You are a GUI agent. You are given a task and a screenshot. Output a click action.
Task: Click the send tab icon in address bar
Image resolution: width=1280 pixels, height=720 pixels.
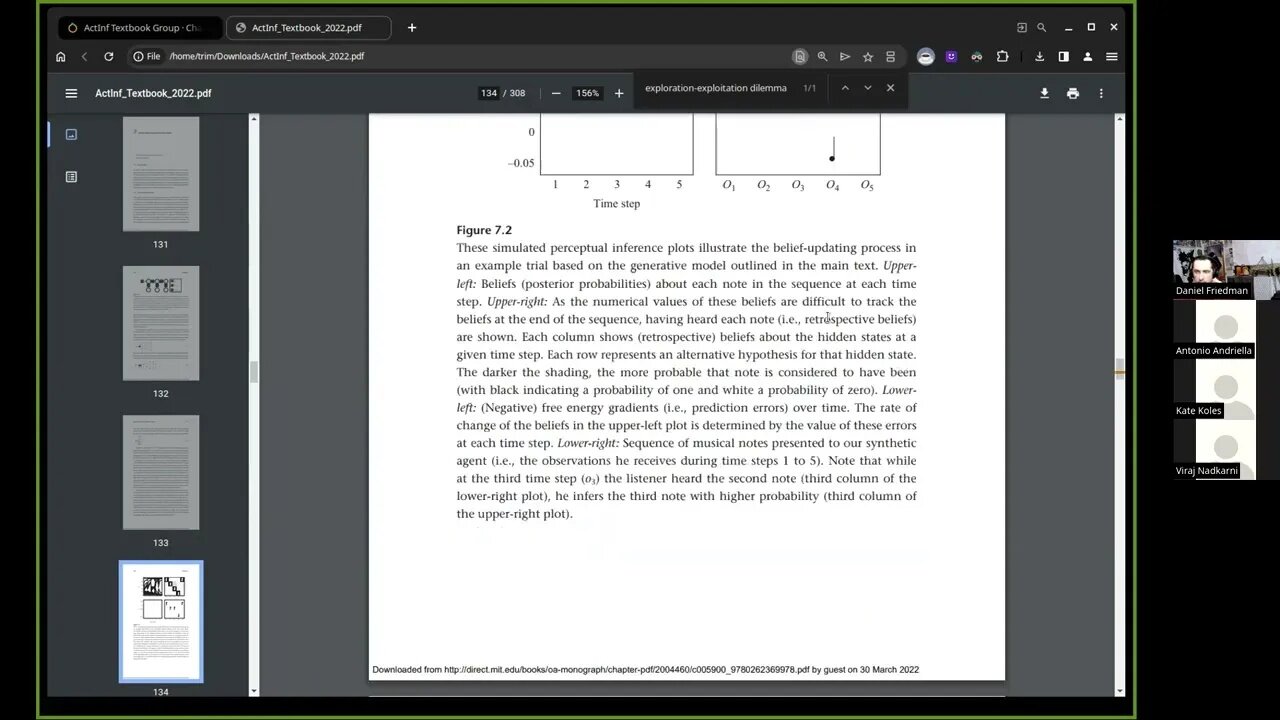click(845, 56)
